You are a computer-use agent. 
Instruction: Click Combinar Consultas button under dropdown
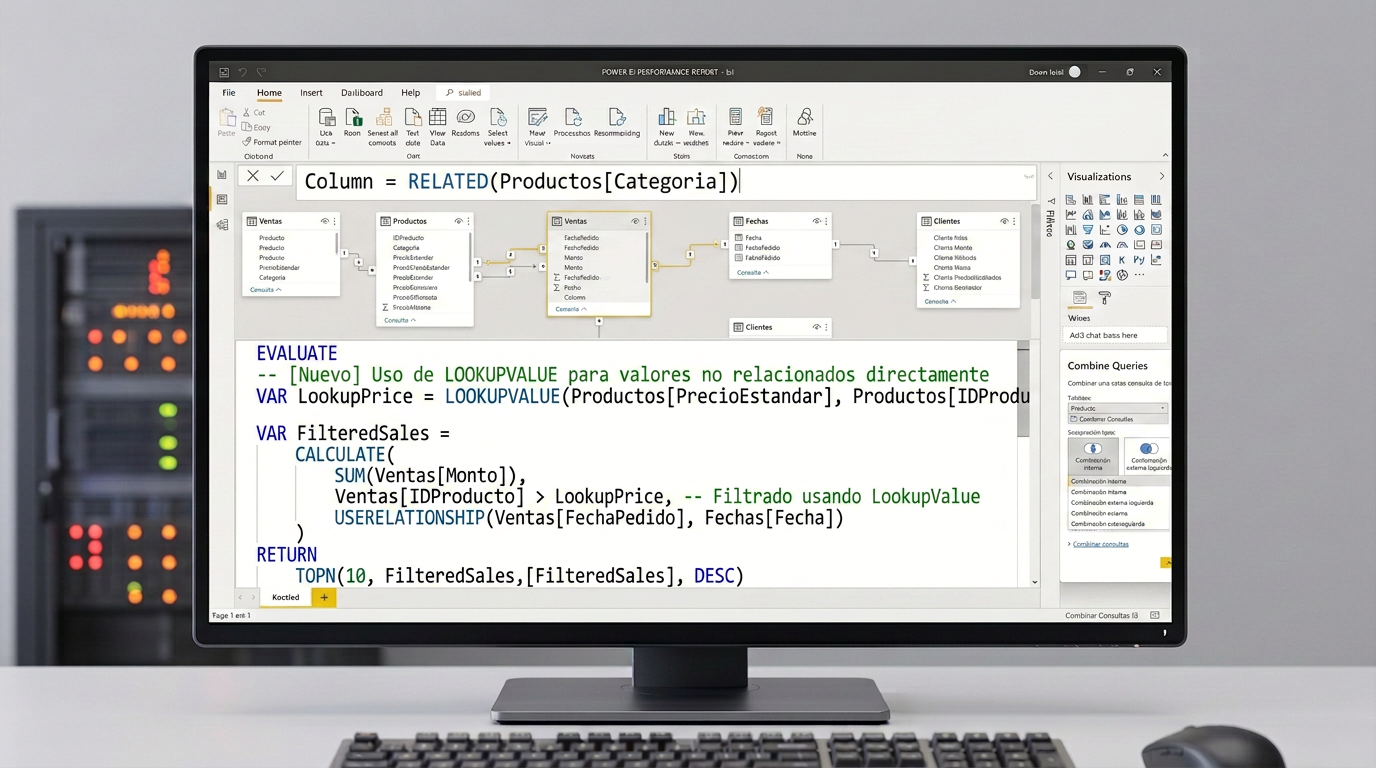tap(1118, 419)
